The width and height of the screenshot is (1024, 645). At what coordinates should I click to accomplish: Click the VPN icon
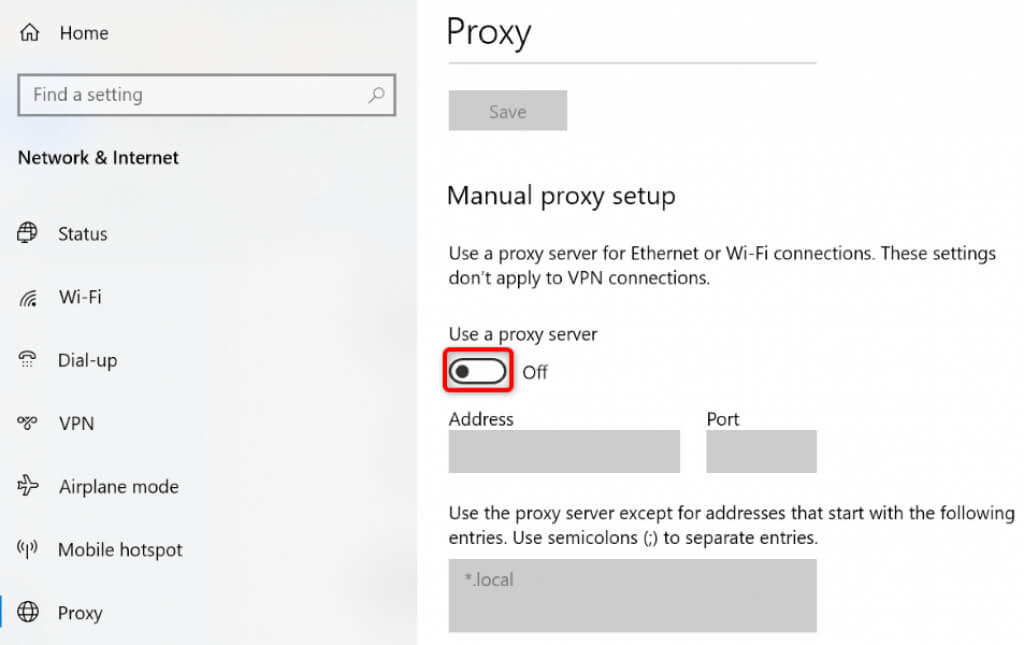coord(28,423)
